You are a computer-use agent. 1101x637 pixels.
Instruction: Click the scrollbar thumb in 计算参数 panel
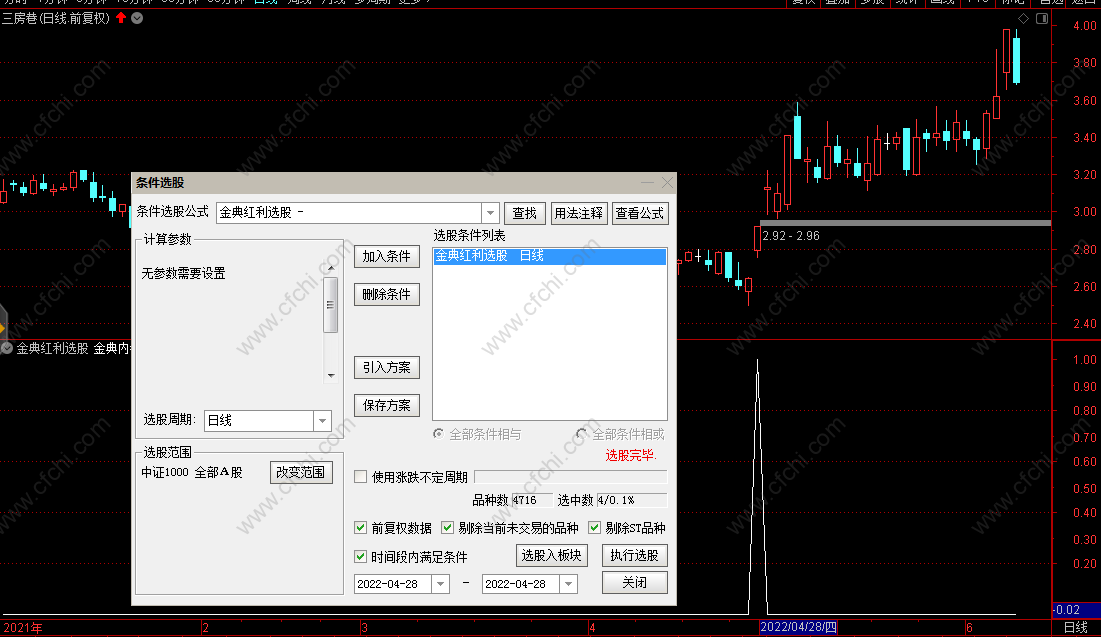coord(330,305)
